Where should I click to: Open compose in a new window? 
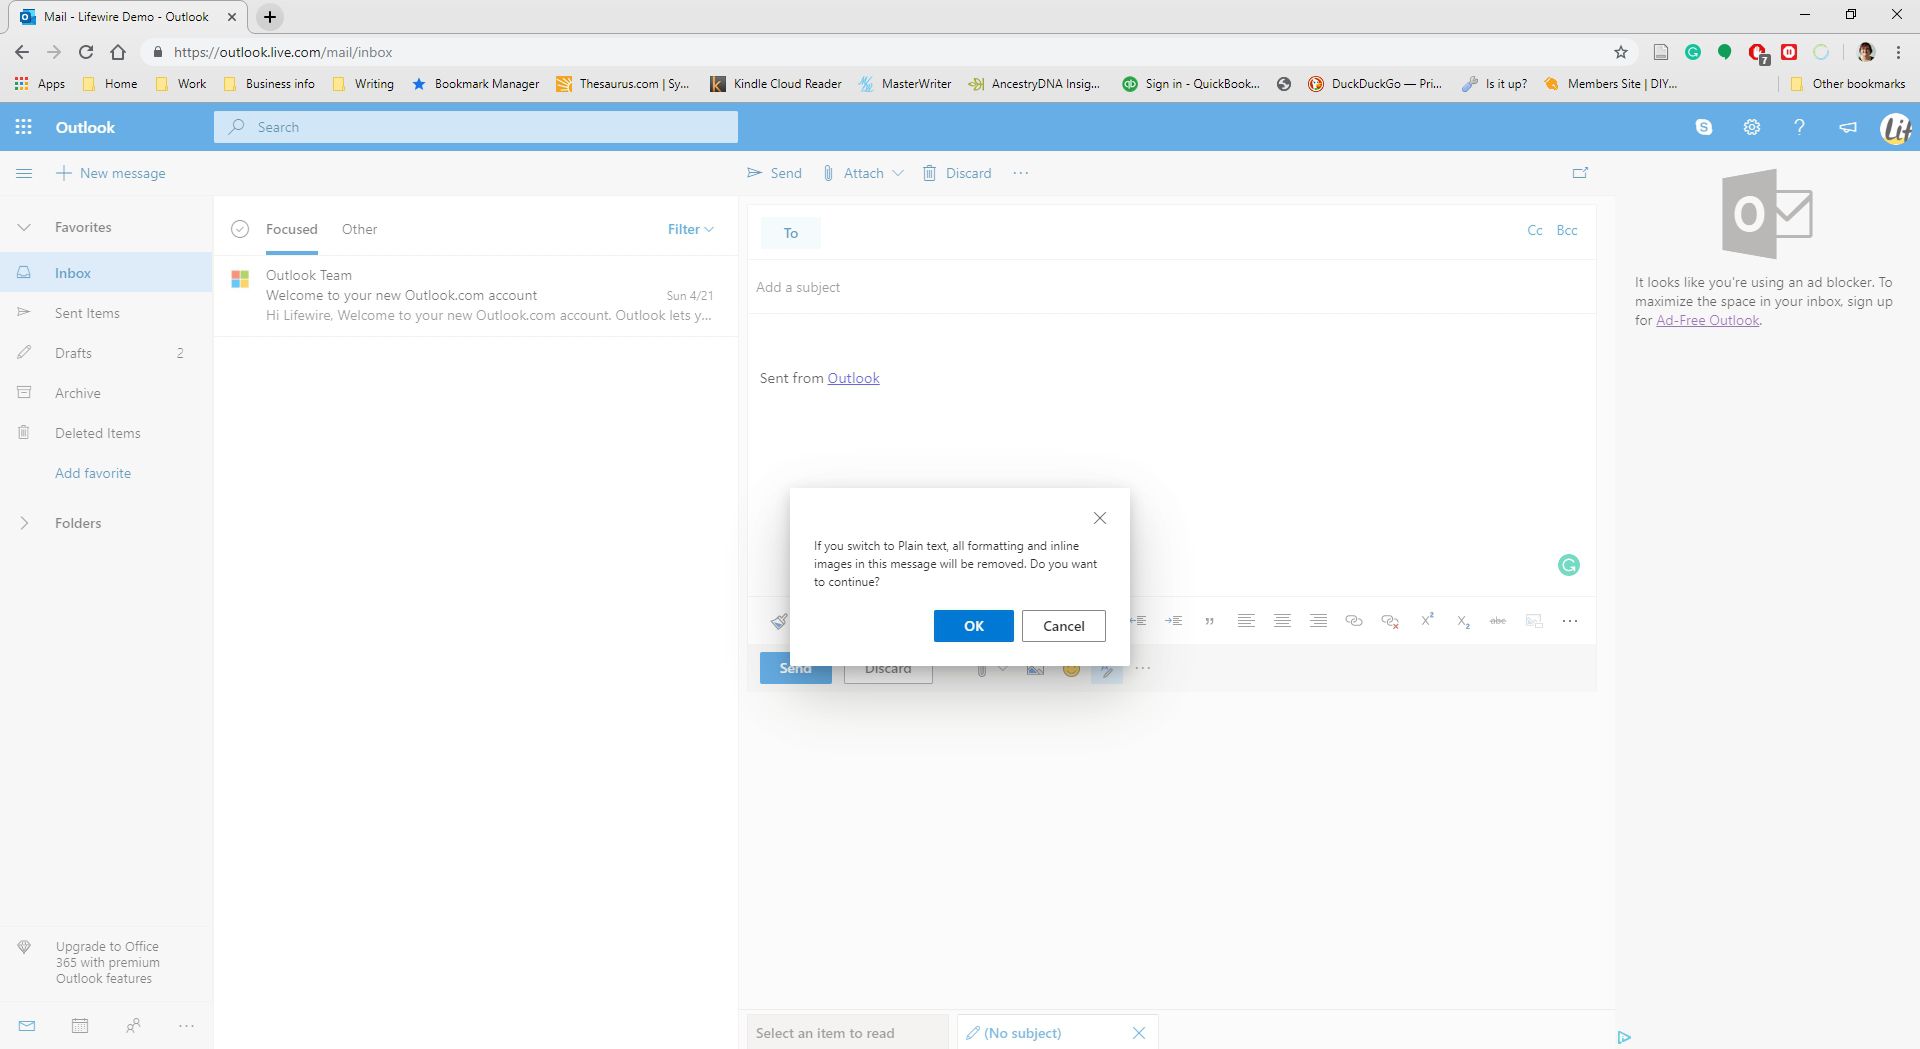[x=1580, y=173]
